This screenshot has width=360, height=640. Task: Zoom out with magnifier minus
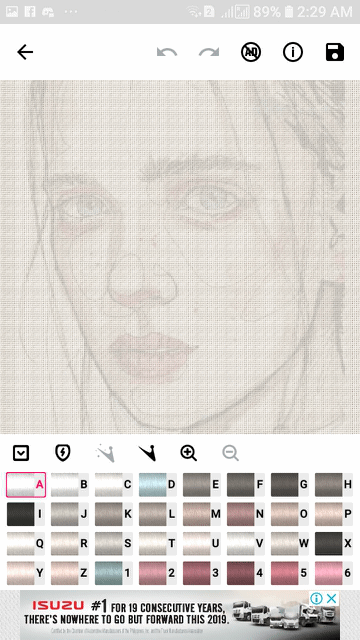(231, 453)
